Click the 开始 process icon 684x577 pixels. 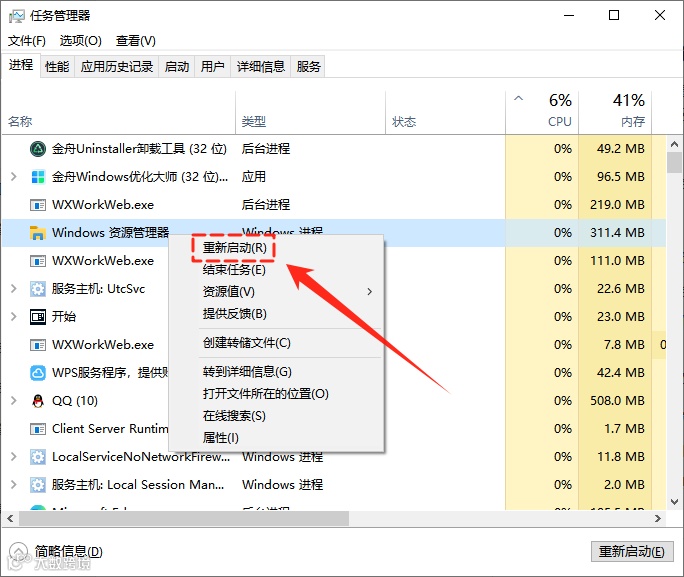38,317
